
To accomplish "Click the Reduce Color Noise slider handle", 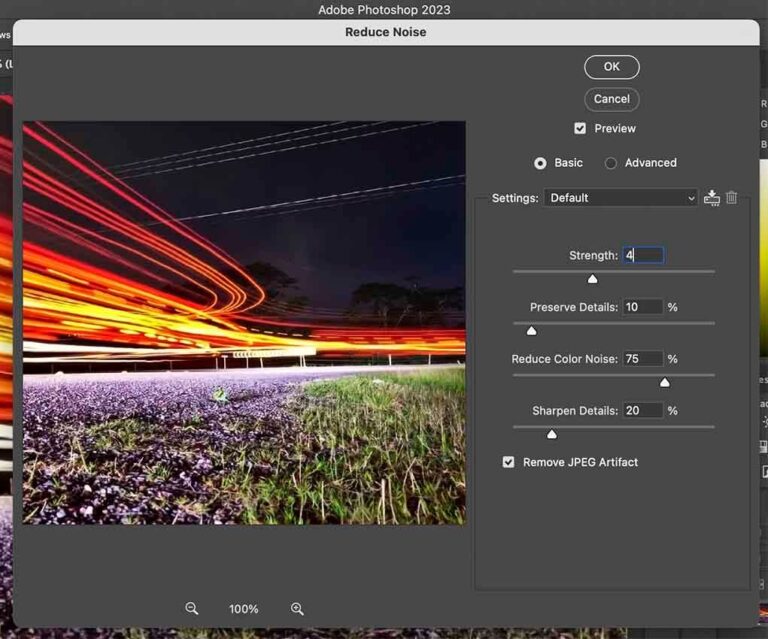I will 664,383.
